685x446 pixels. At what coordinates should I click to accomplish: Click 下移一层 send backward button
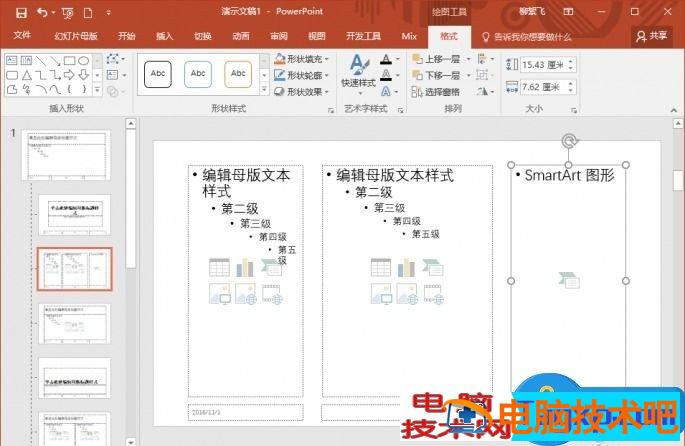(x=437, y=75)
